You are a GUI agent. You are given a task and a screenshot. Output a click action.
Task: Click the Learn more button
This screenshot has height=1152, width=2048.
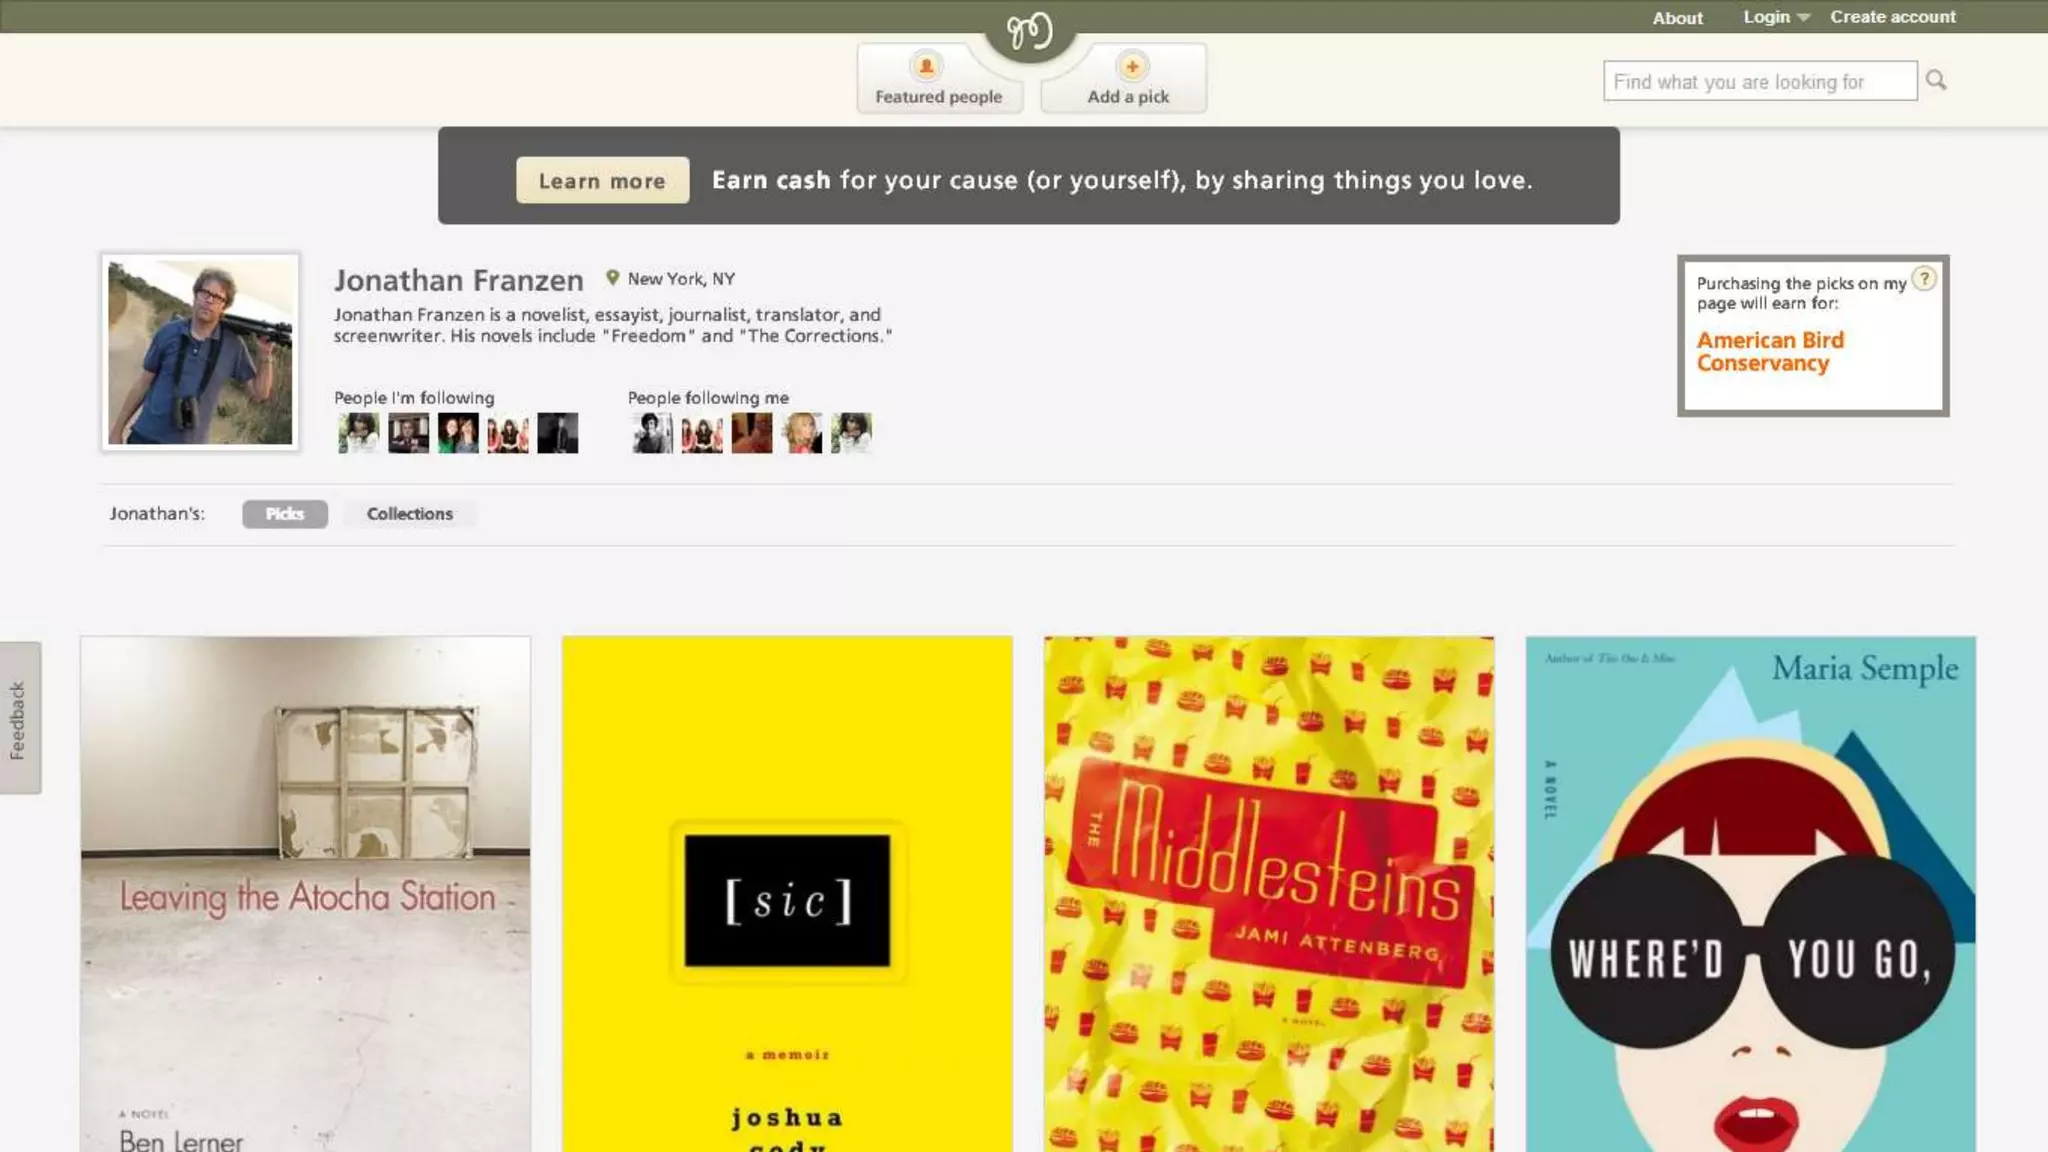point(602,180)
